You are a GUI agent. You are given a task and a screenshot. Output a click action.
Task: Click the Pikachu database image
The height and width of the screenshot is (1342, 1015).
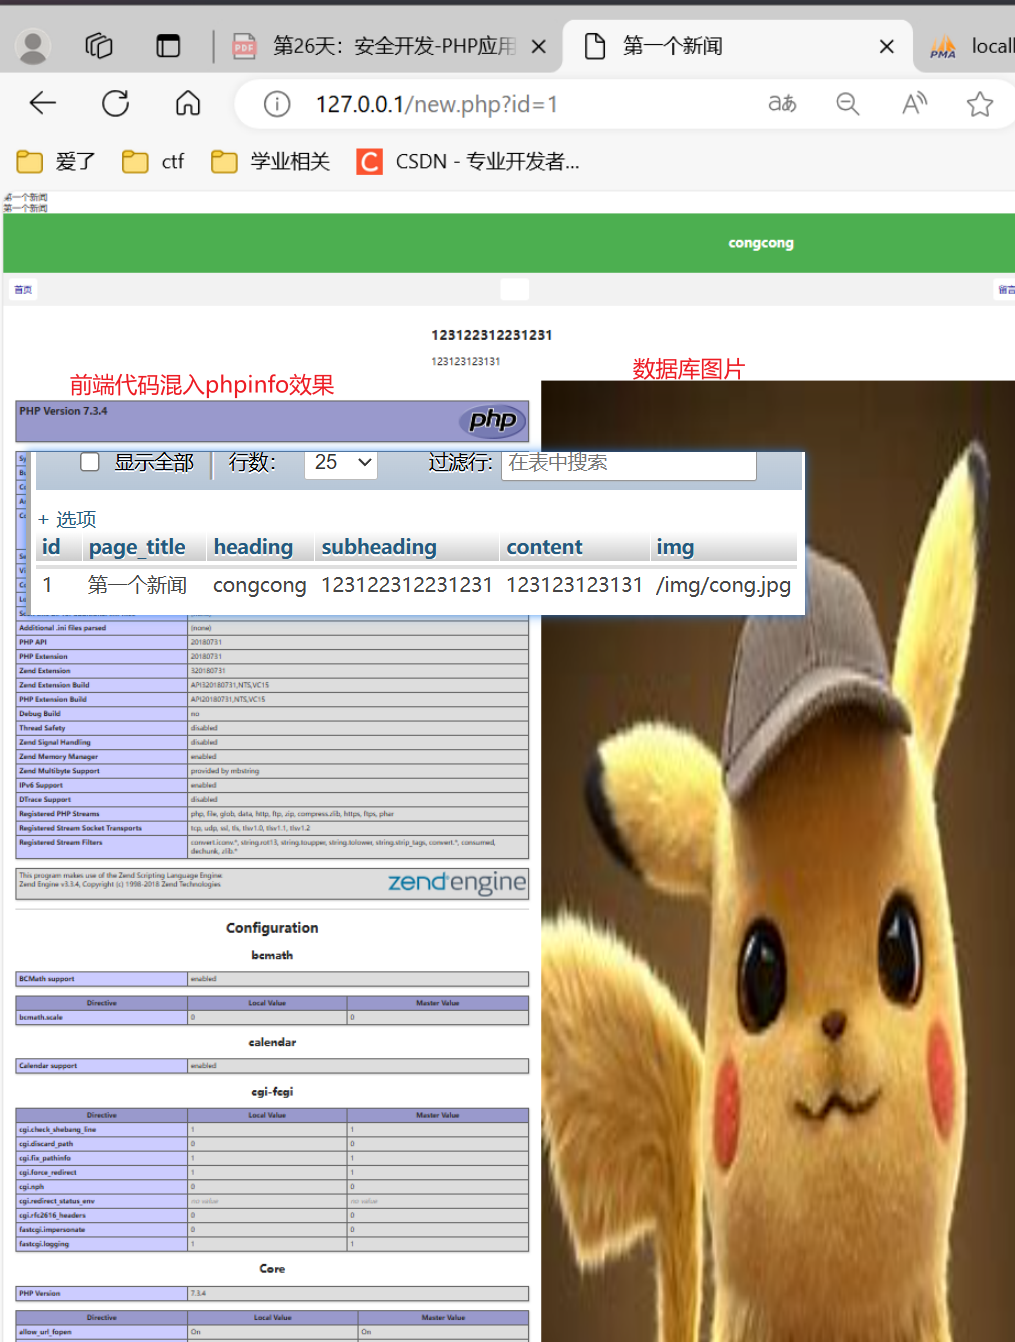click(x=778, y=860)
